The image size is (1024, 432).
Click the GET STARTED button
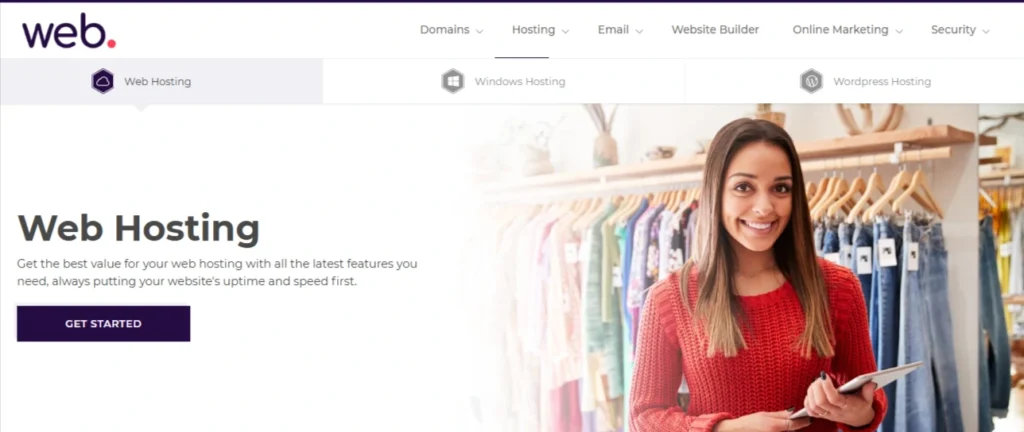(x=103, y=324)
